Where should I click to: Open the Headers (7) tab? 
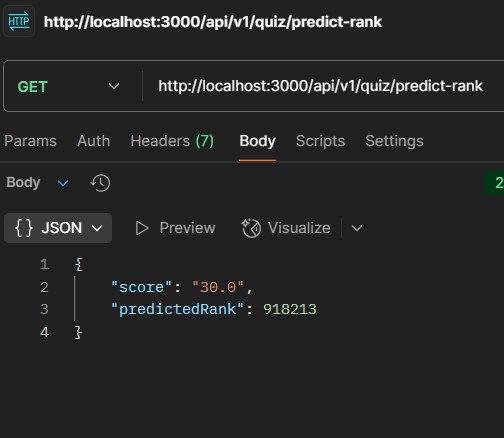[x=172, y=141]
